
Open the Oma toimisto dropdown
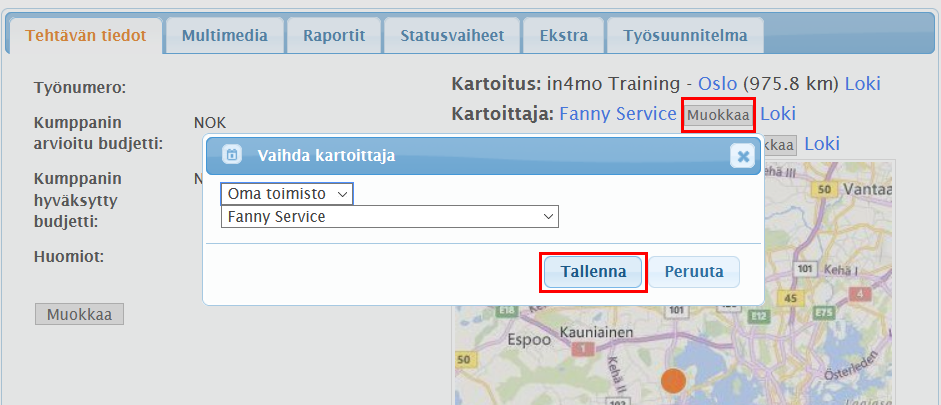click(x=287, y=193)
